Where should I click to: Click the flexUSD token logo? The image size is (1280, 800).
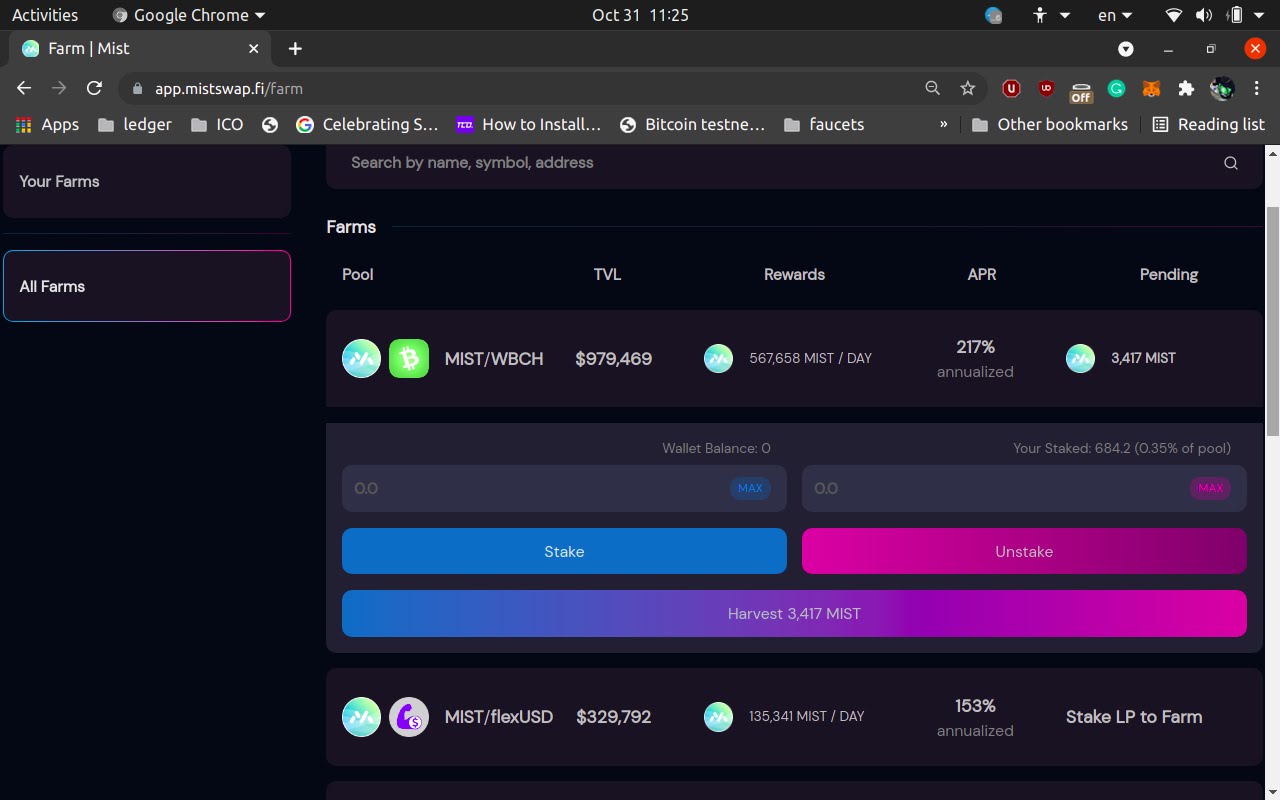[x=409, y=717]
